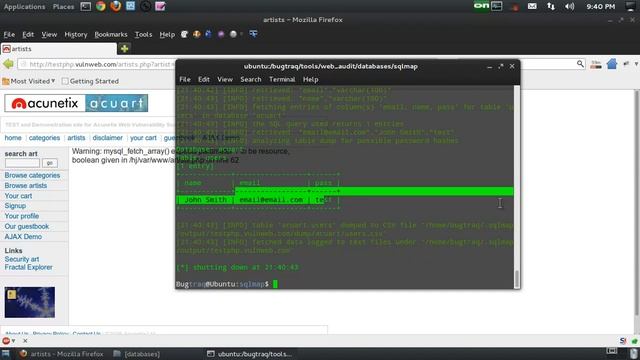The image size is (640, 360).
Task: Switch to ubuntu:/bugtraq/tools taskbar entry
Action: point(249,354)
